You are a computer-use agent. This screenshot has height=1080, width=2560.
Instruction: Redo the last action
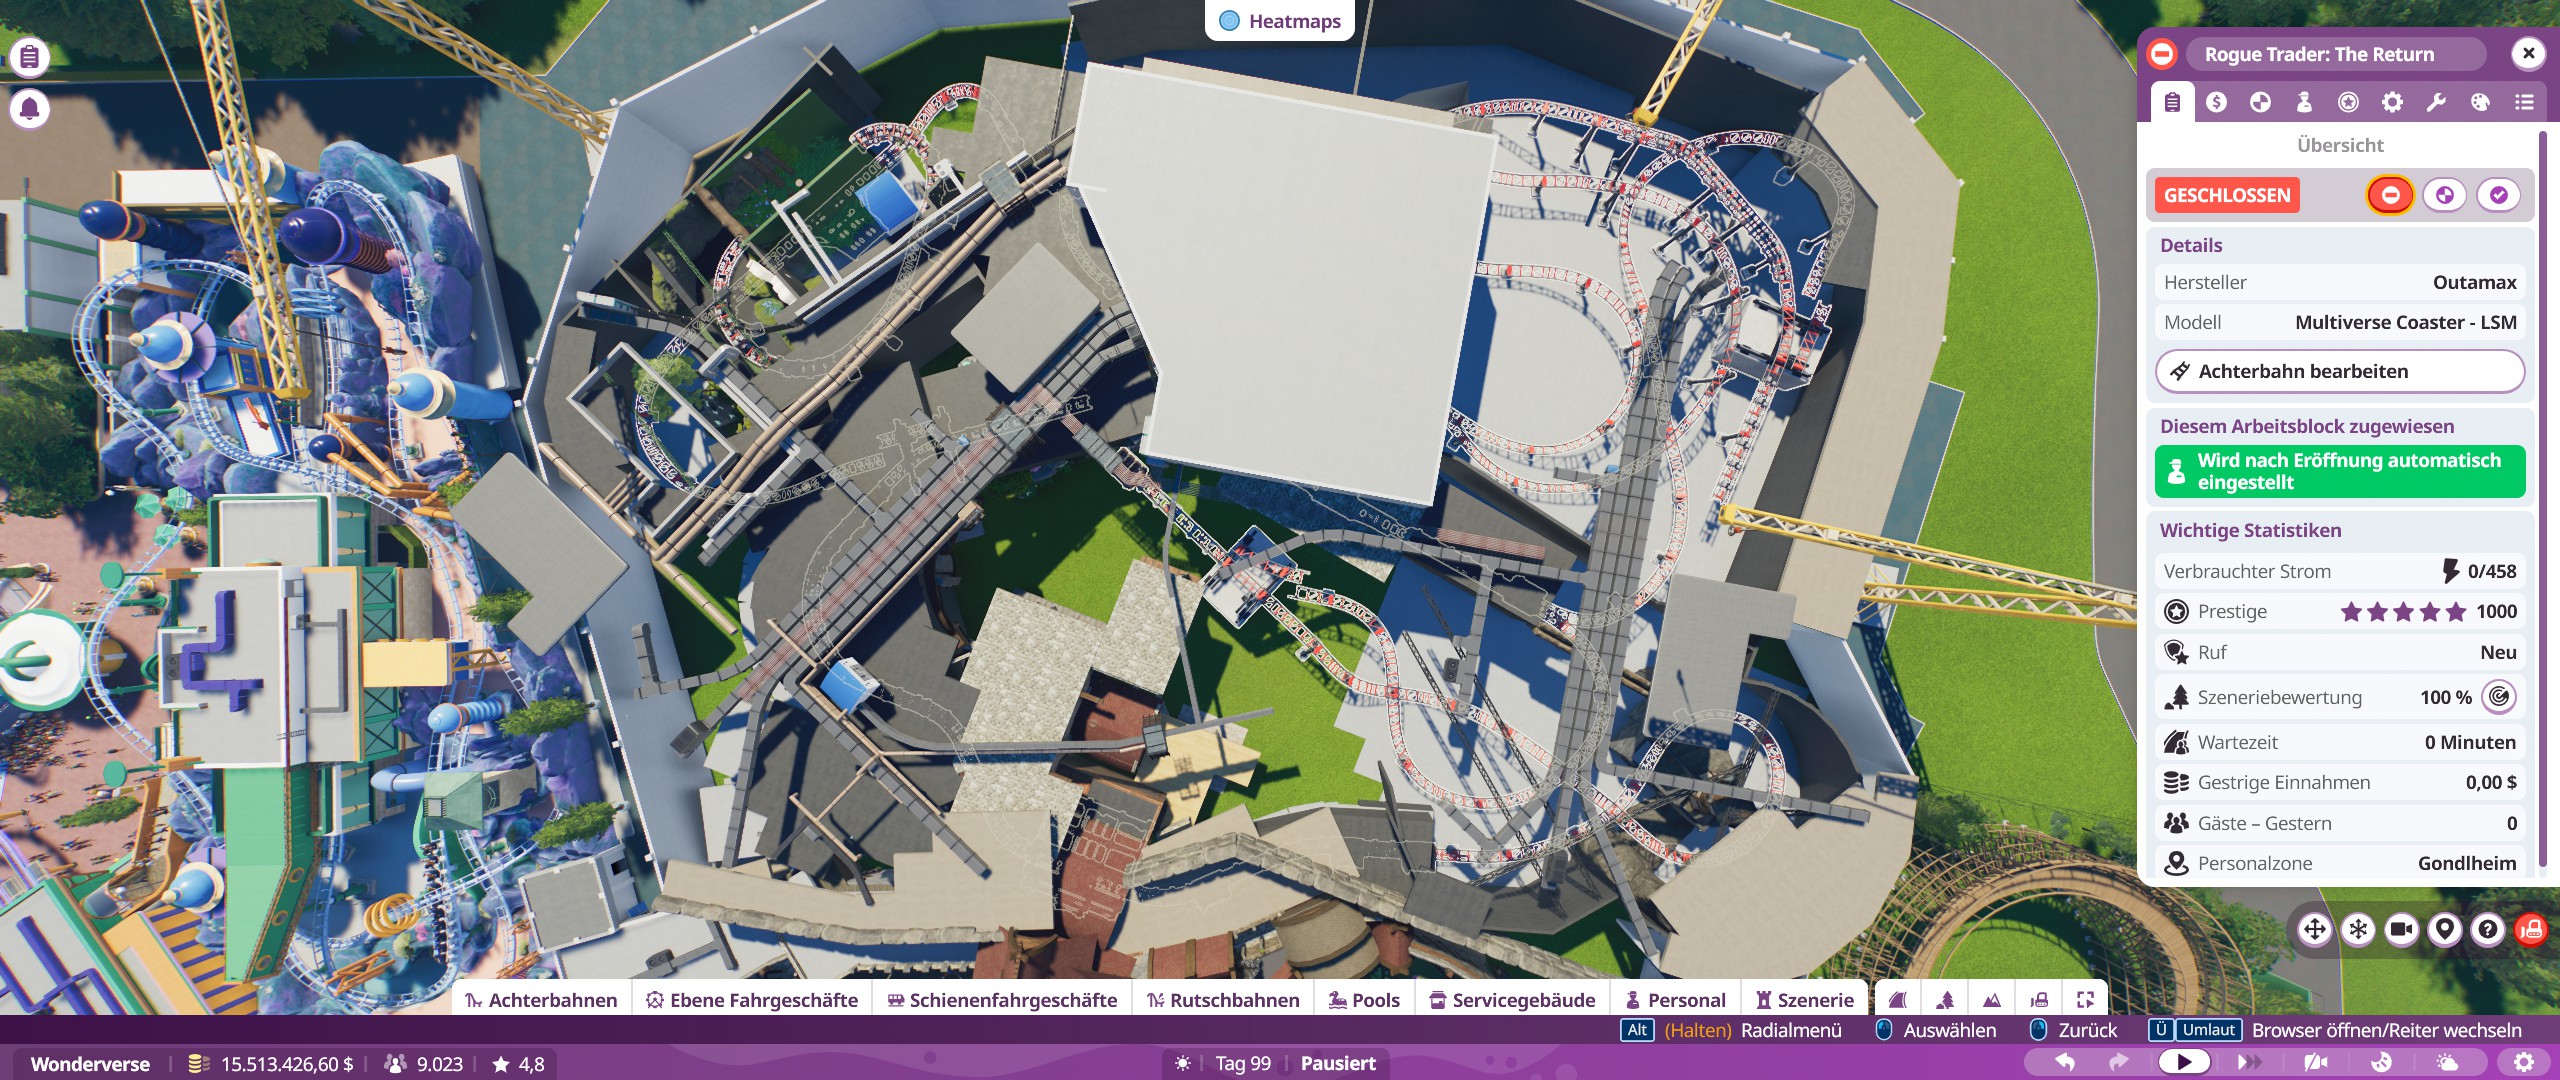2119,1062
